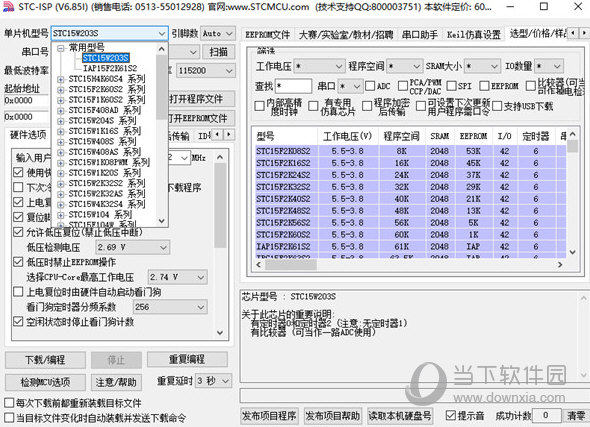
Task: Open the 串口 filter dropdown
Action: pyautogui.click(x=350, y=86)
